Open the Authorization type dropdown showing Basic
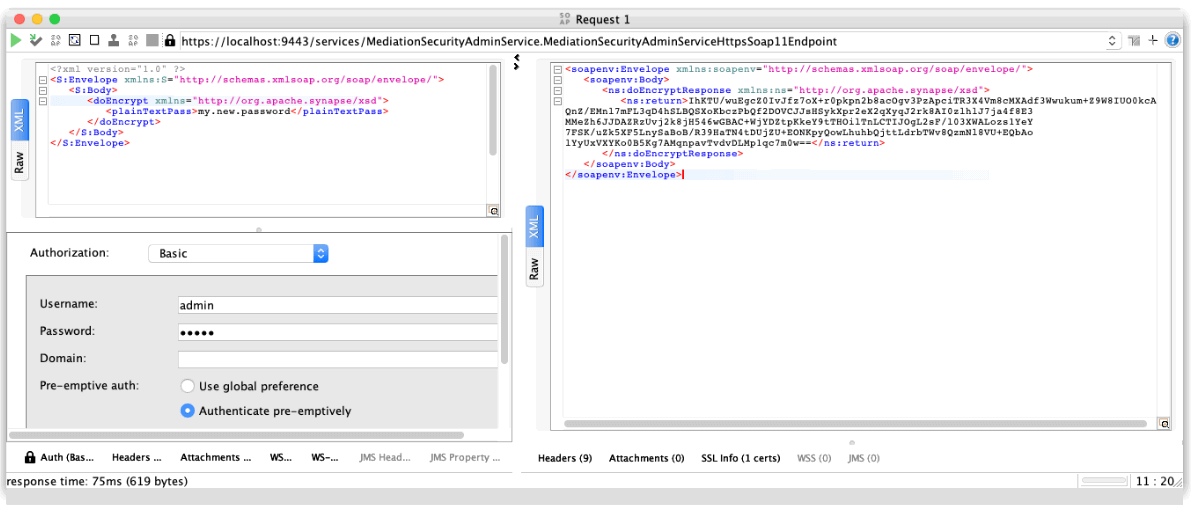The image size is (1199, 518). [x=238, y=254]
